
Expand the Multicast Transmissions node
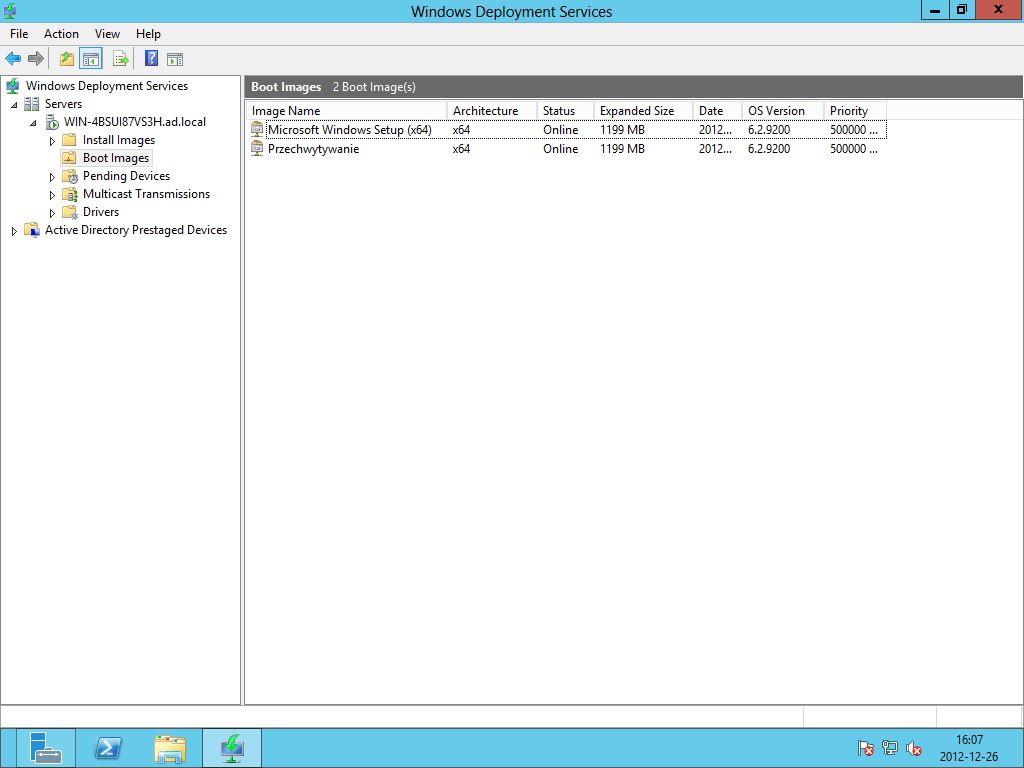click(52, 195)
